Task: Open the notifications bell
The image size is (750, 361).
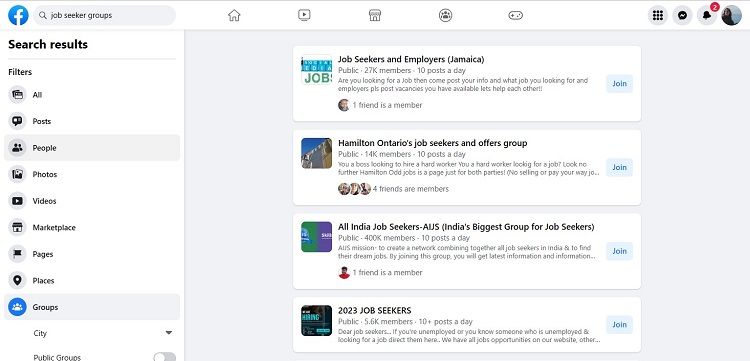Action: tap(706, 15)
